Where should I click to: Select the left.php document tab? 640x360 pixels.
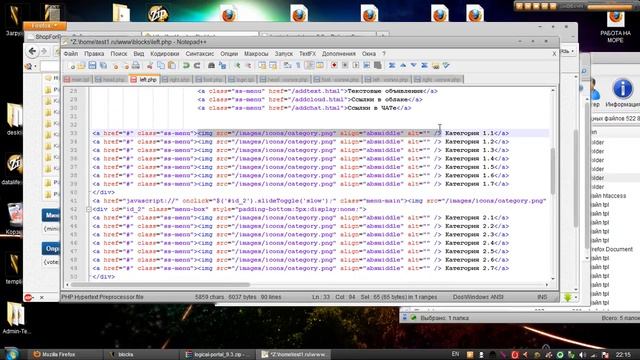coord(144,80)
